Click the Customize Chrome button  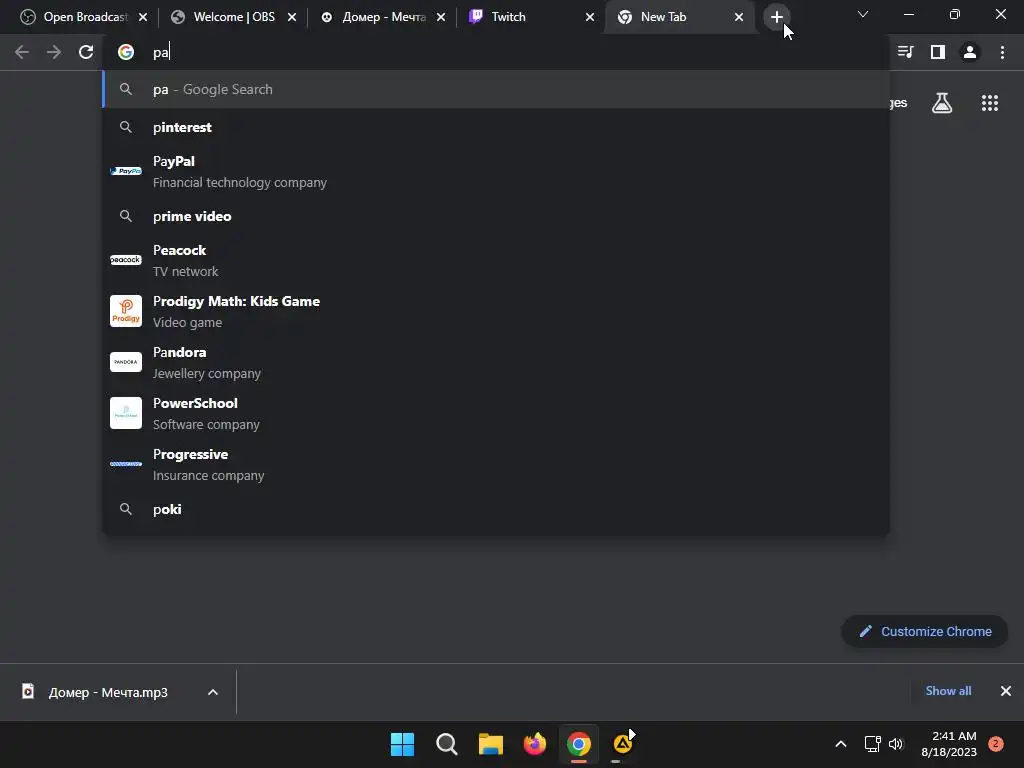pos(925,632)
